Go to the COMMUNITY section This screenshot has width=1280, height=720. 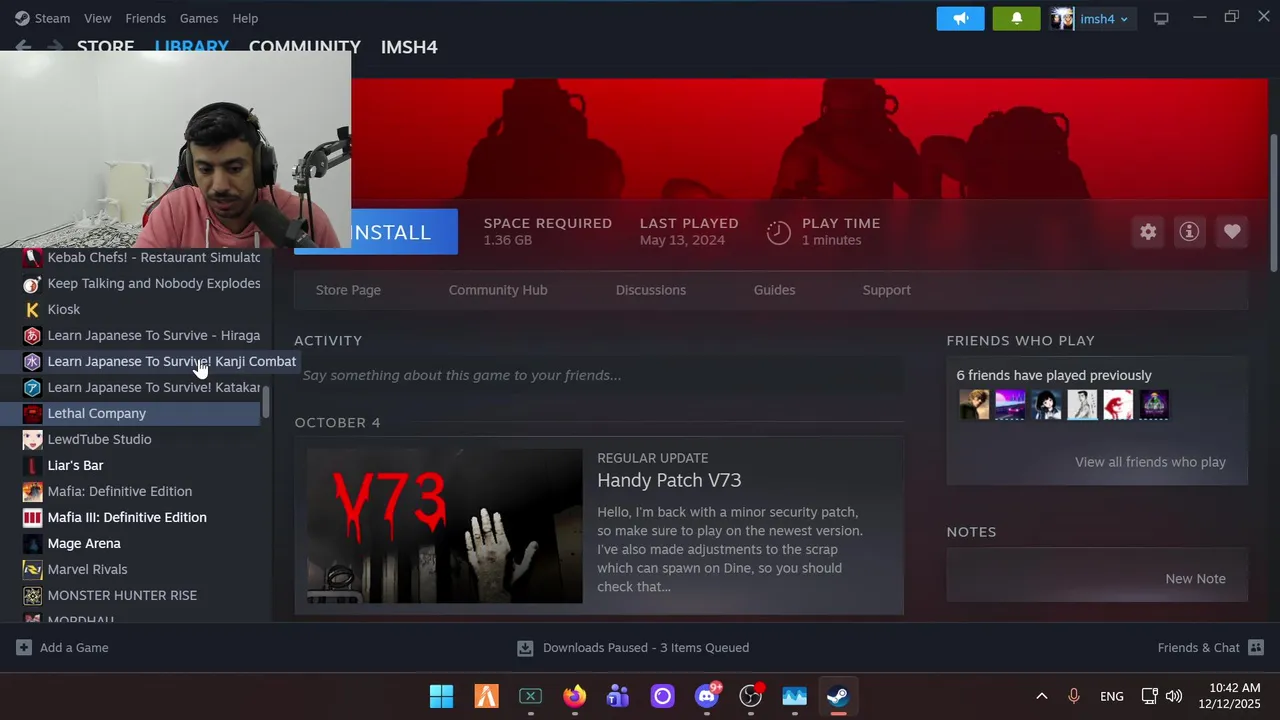click(x=304, y=47)
